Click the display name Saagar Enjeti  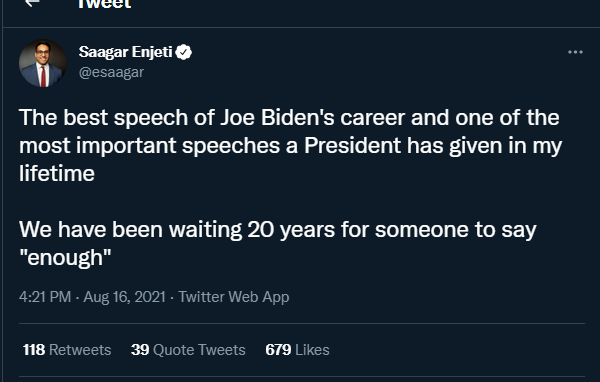click(126, 52)
